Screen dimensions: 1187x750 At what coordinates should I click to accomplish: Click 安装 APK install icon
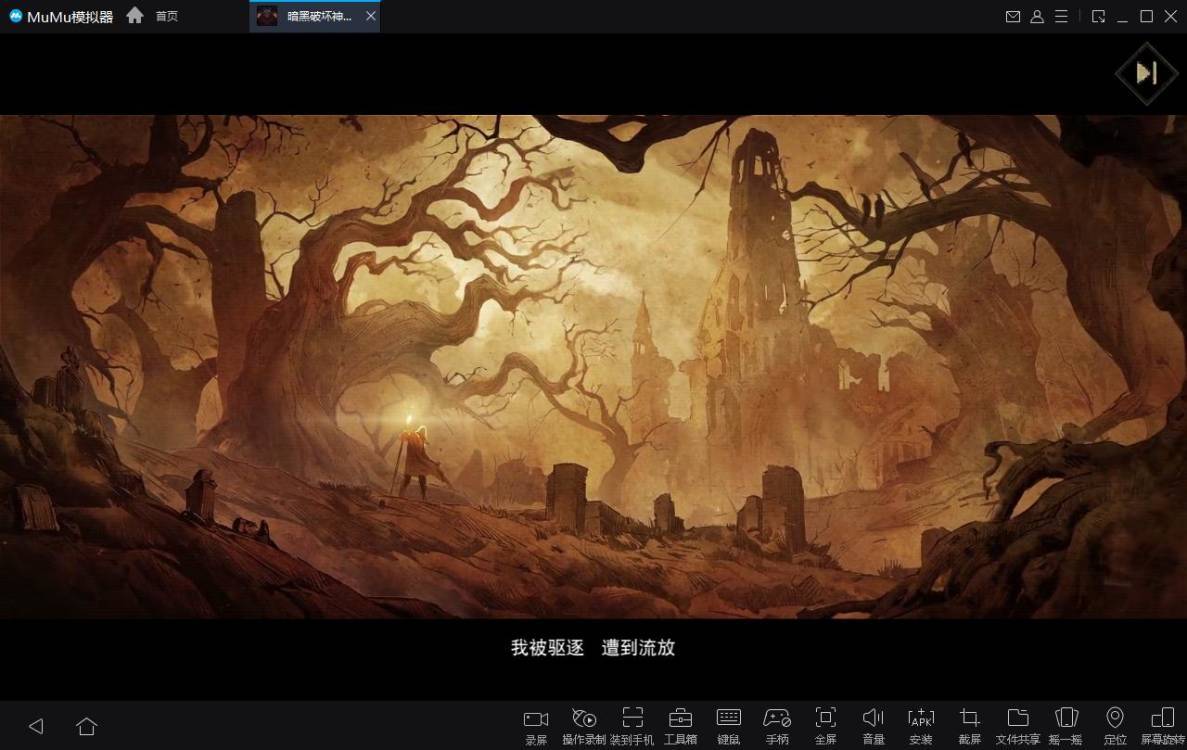921,727
